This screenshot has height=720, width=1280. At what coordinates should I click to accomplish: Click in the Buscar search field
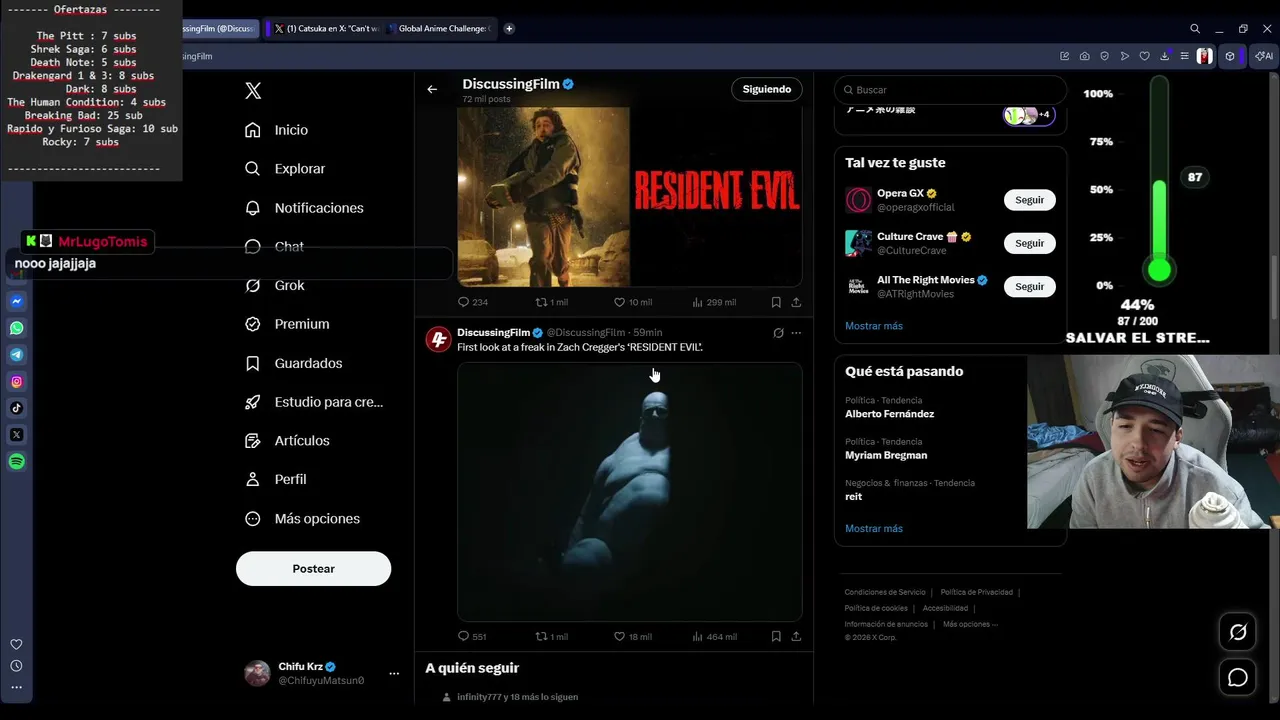pyautogui.click(x=950, y=90)
